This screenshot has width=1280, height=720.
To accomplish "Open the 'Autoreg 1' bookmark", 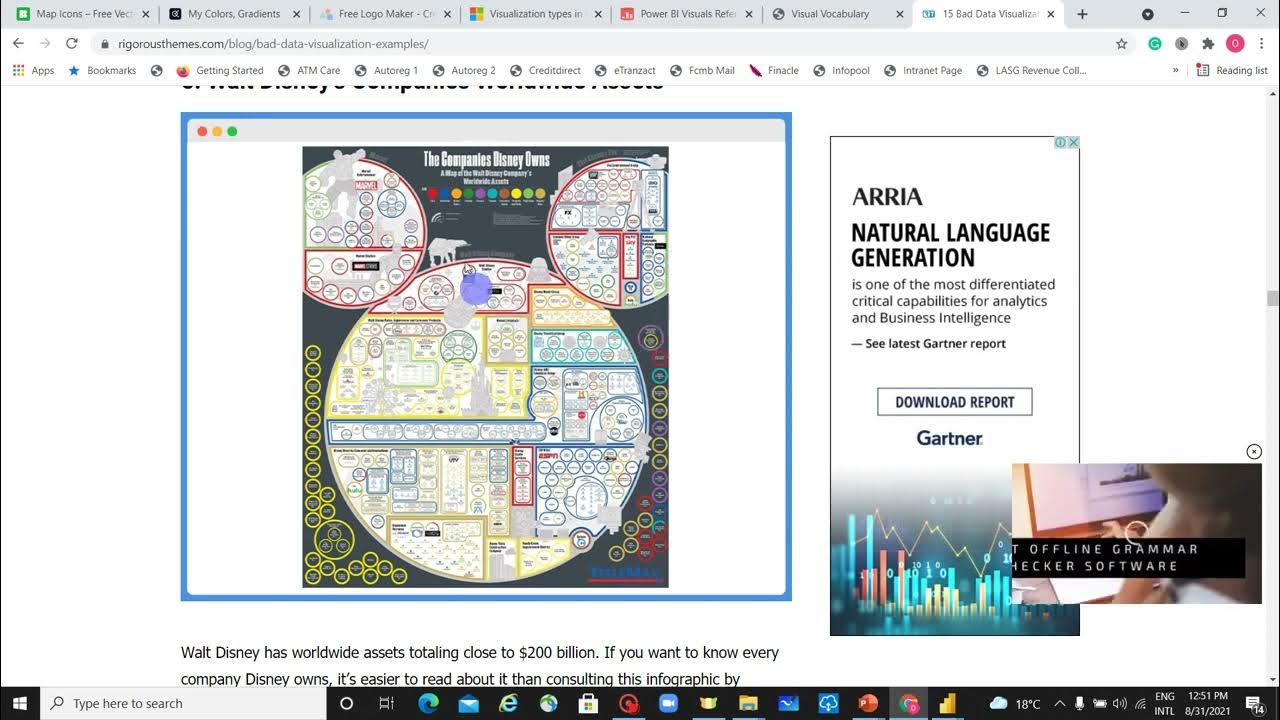I will pos(386,71).
